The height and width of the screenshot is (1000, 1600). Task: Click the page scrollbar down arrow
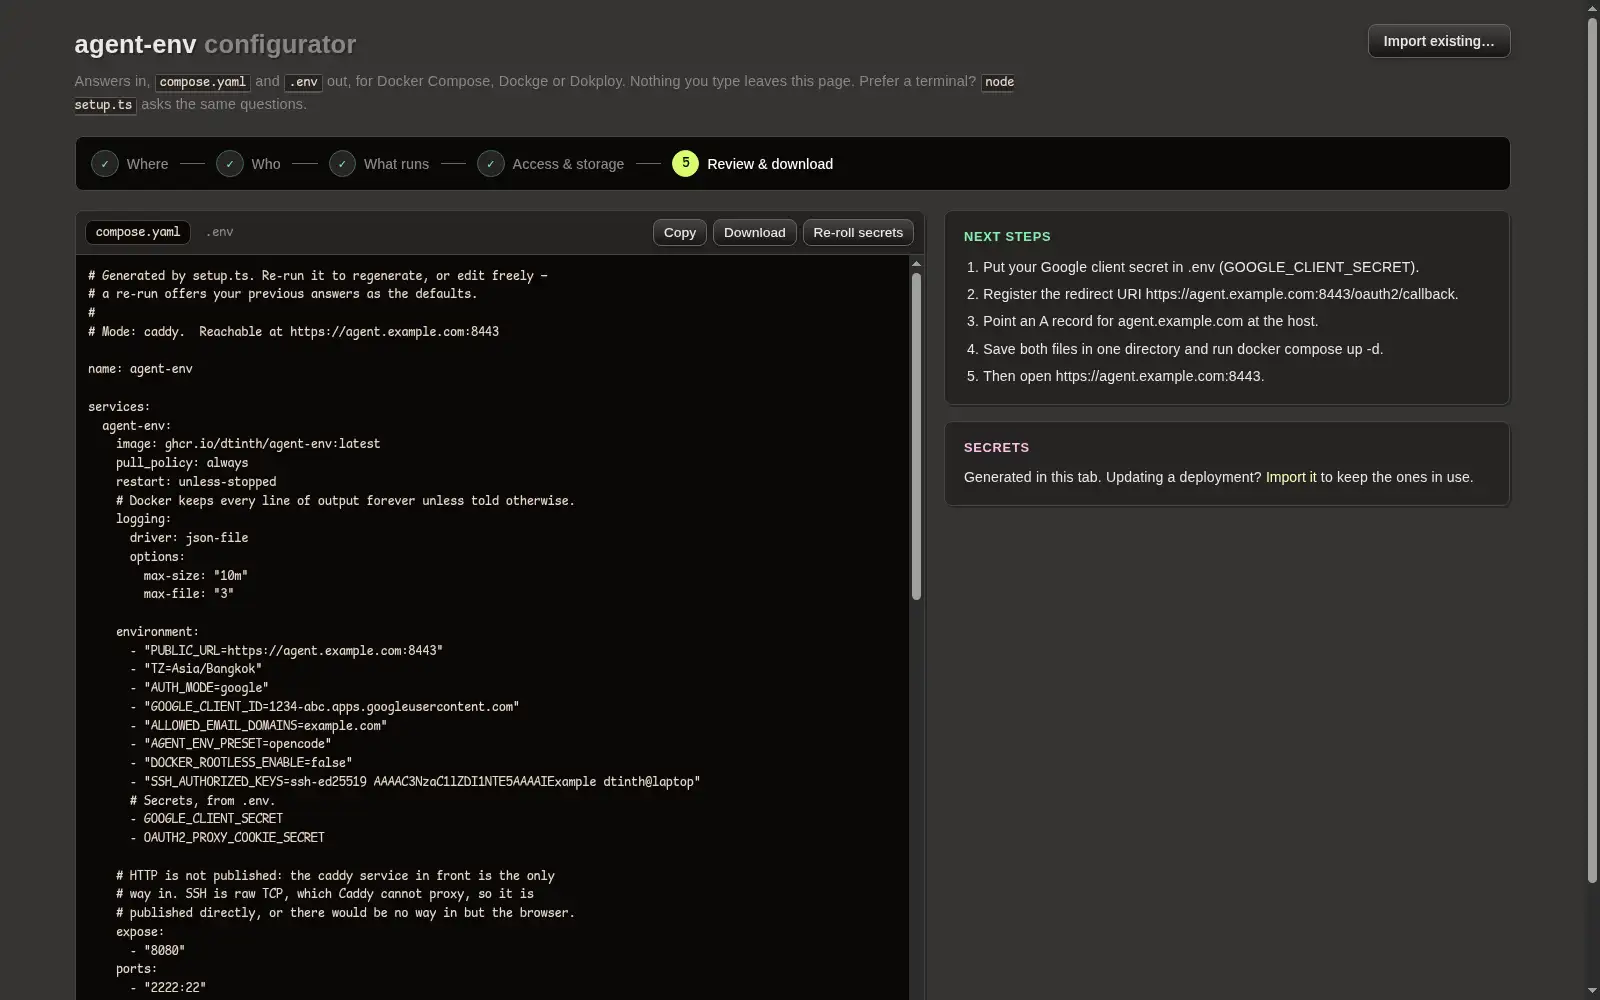coord(1593,991)
